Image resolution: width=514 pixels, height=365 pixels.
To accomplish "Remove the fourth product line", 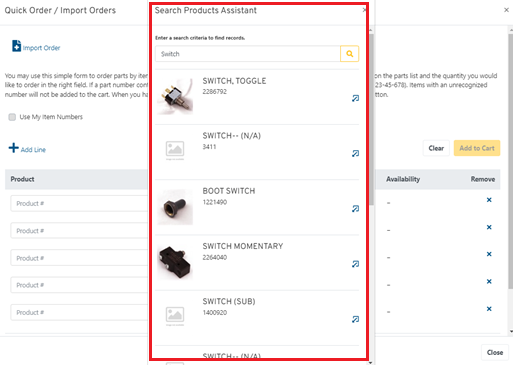I will [x=489, y=282].
